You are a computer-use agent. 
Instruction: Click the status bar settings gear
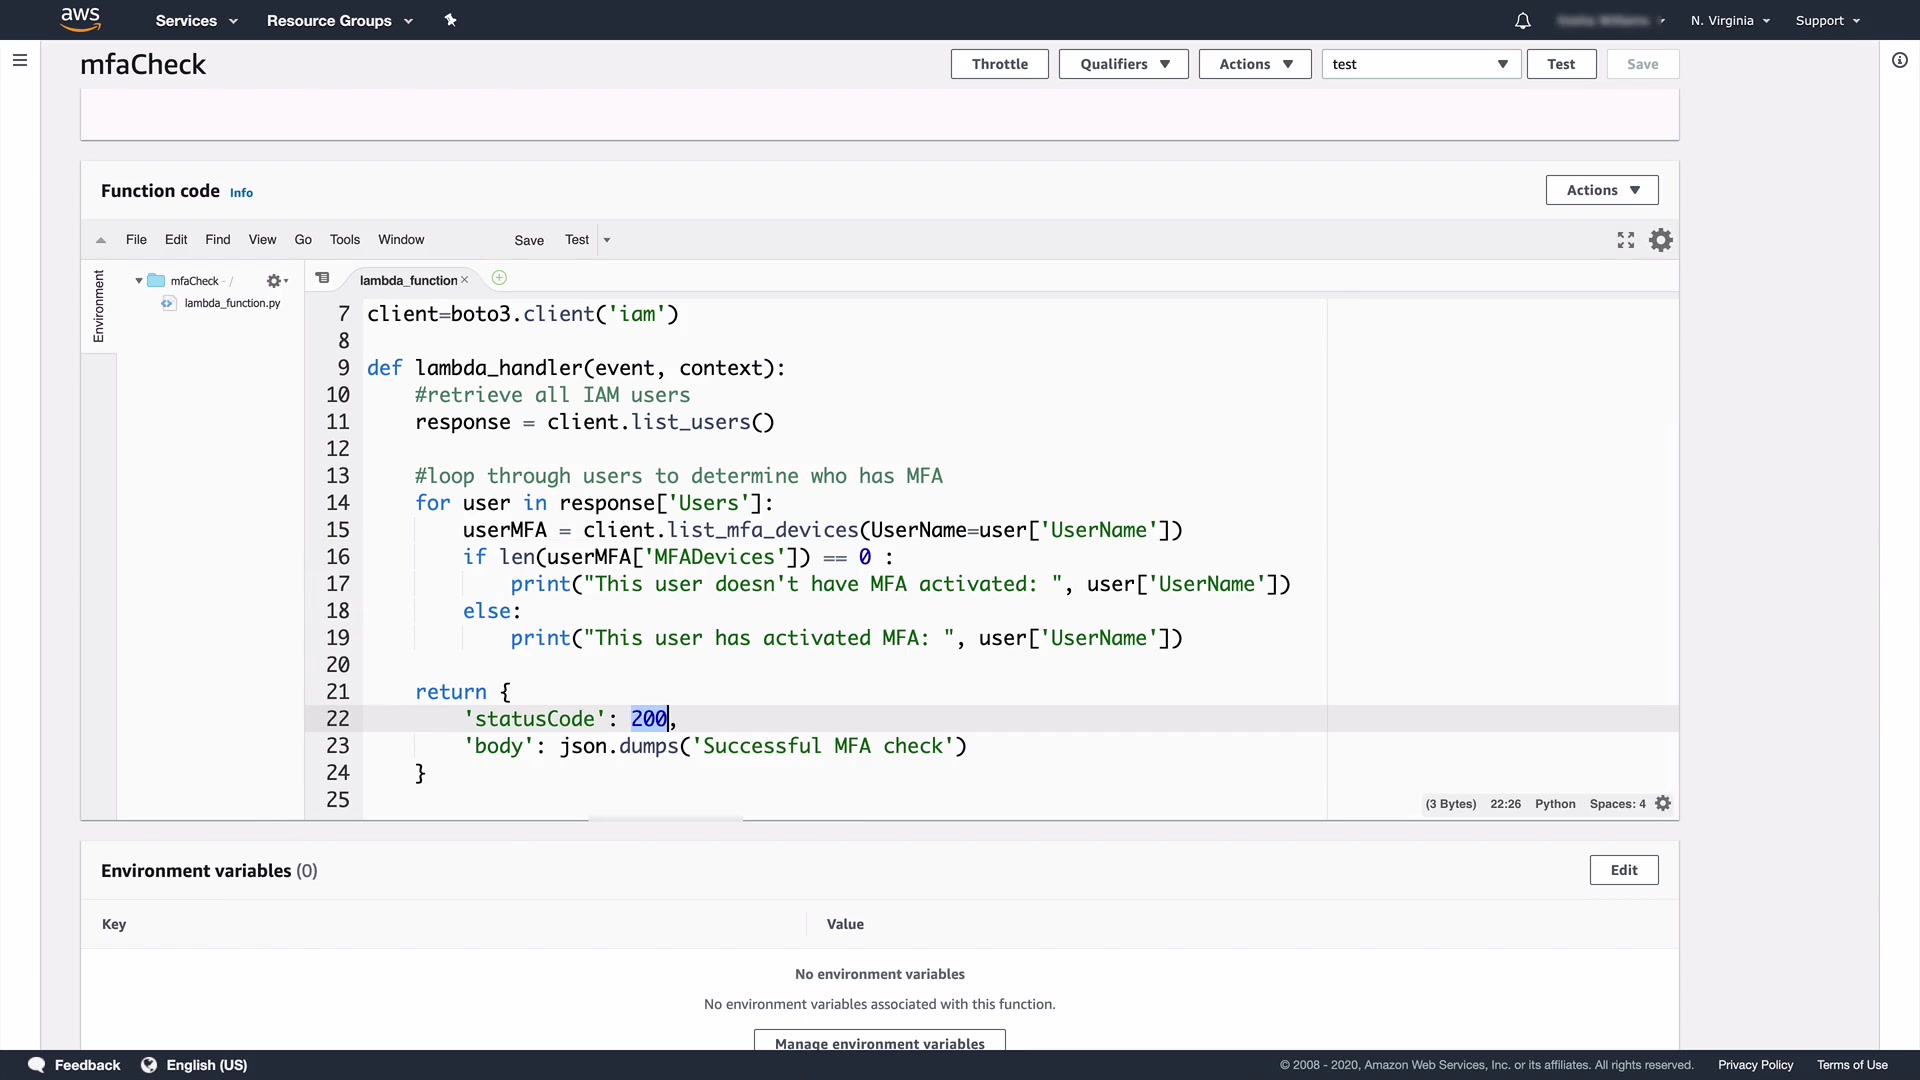pos(1663,804)
